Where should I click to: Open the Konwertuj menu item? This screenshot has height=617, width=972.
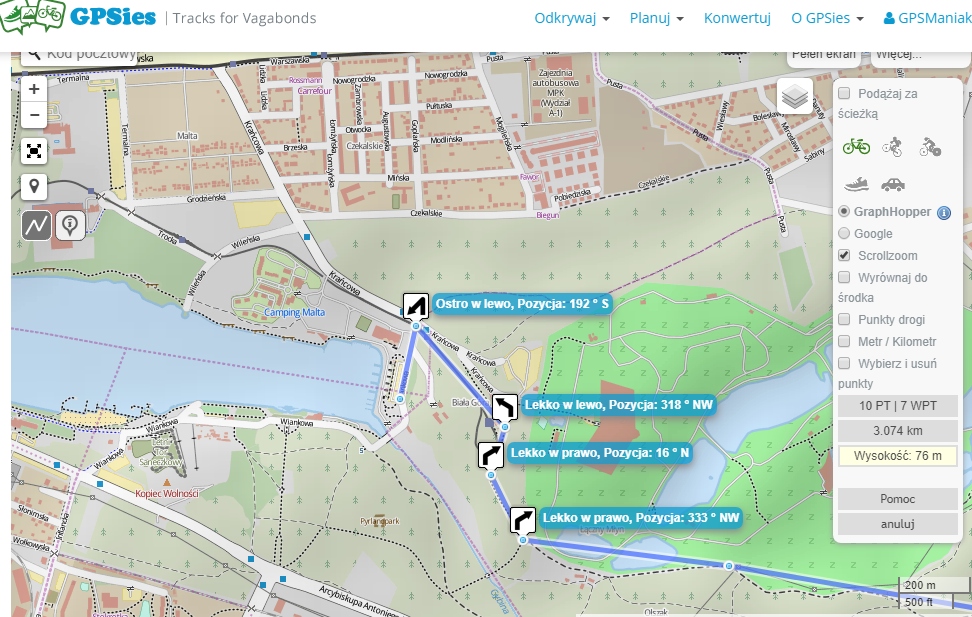(737, 18)
